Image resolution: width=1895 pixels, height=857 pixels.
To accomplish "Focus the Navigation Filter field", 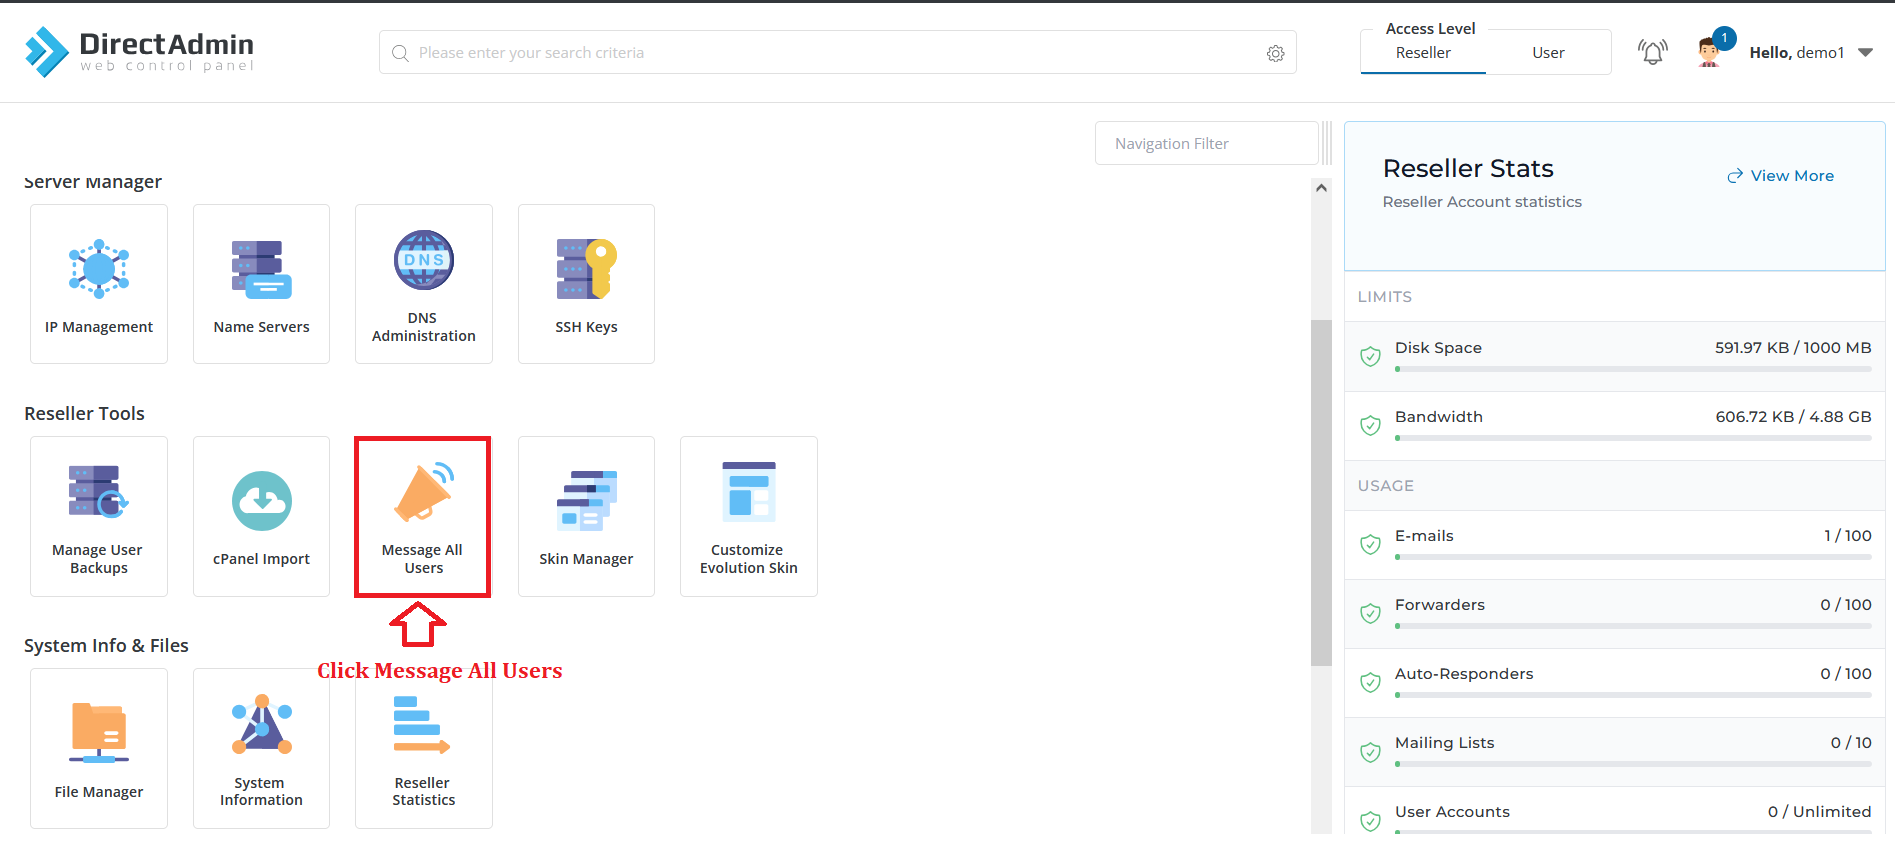I will point(1207,144).
